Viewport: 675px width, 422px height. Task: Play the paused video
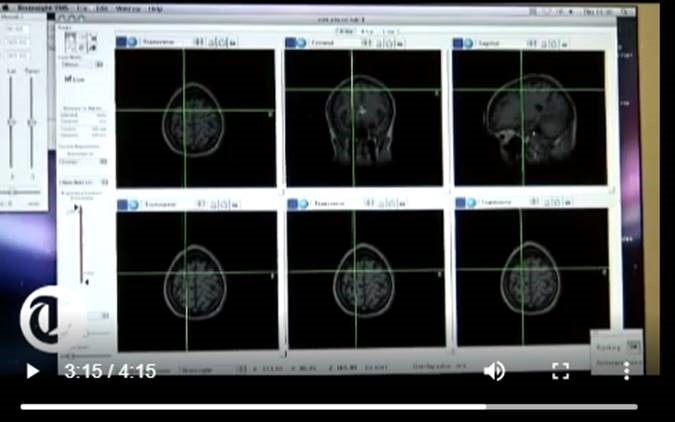[32, 371]
